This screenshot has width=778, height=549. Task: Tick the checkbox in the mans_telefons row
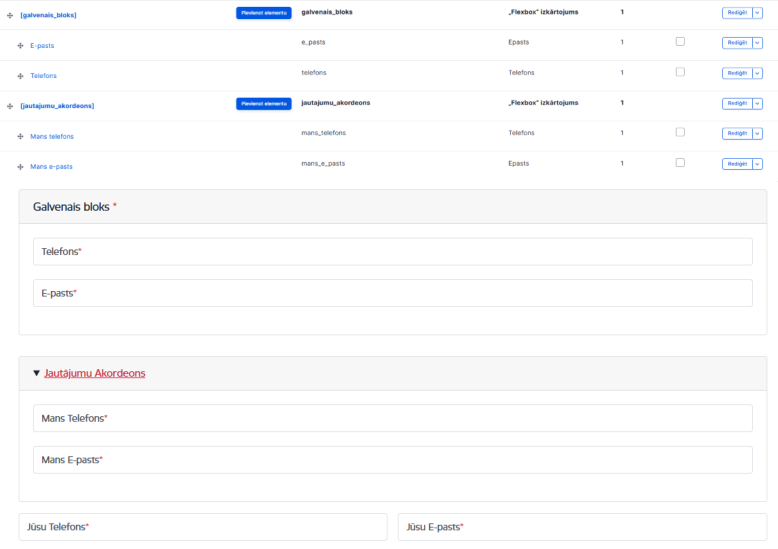680,132
